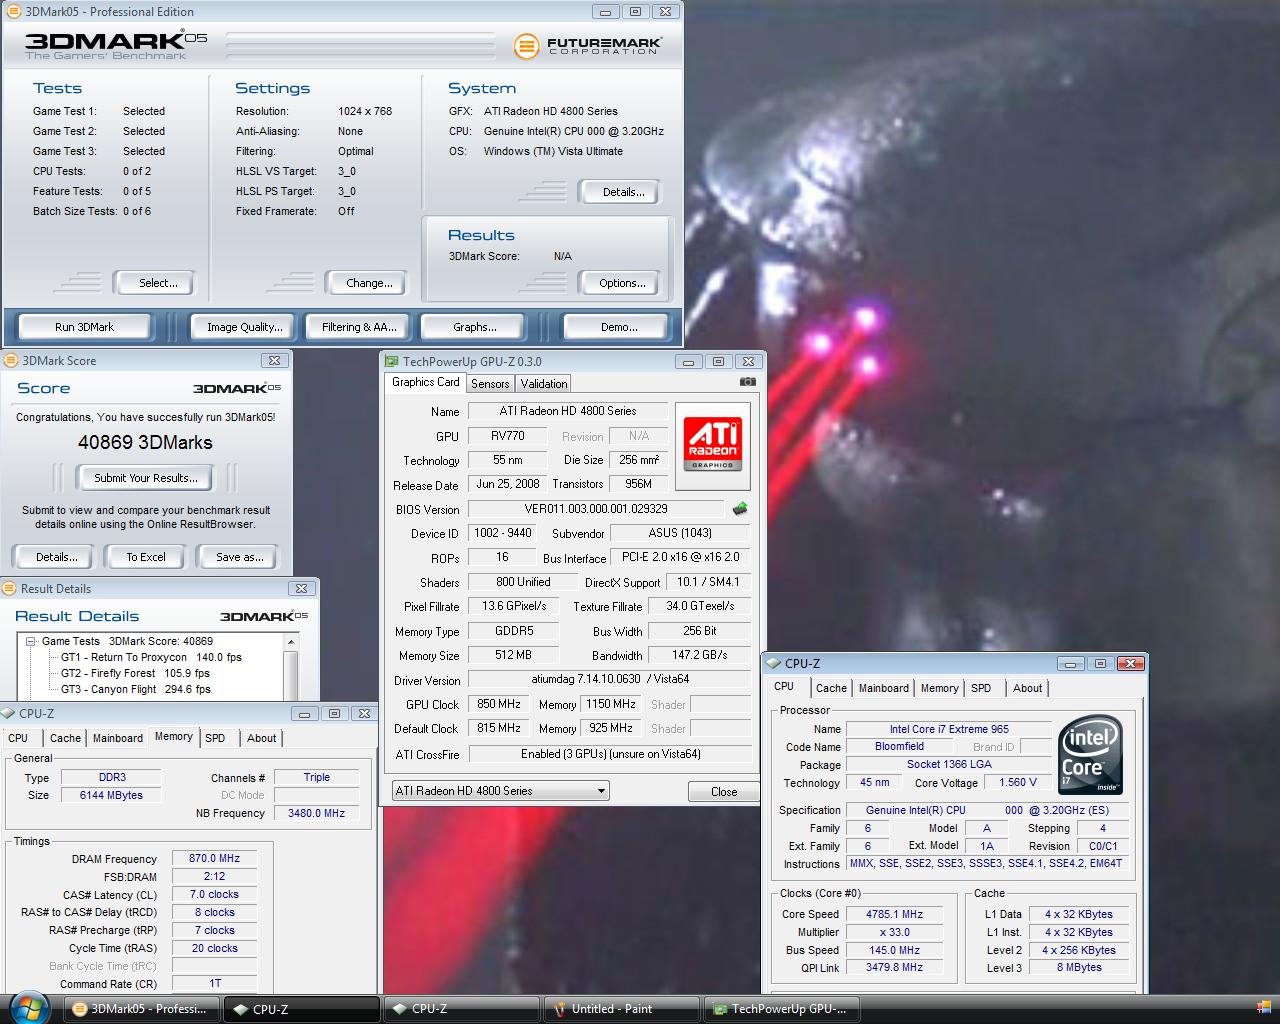Click the CPU-Z memory window title icon

tap(8, 714)
